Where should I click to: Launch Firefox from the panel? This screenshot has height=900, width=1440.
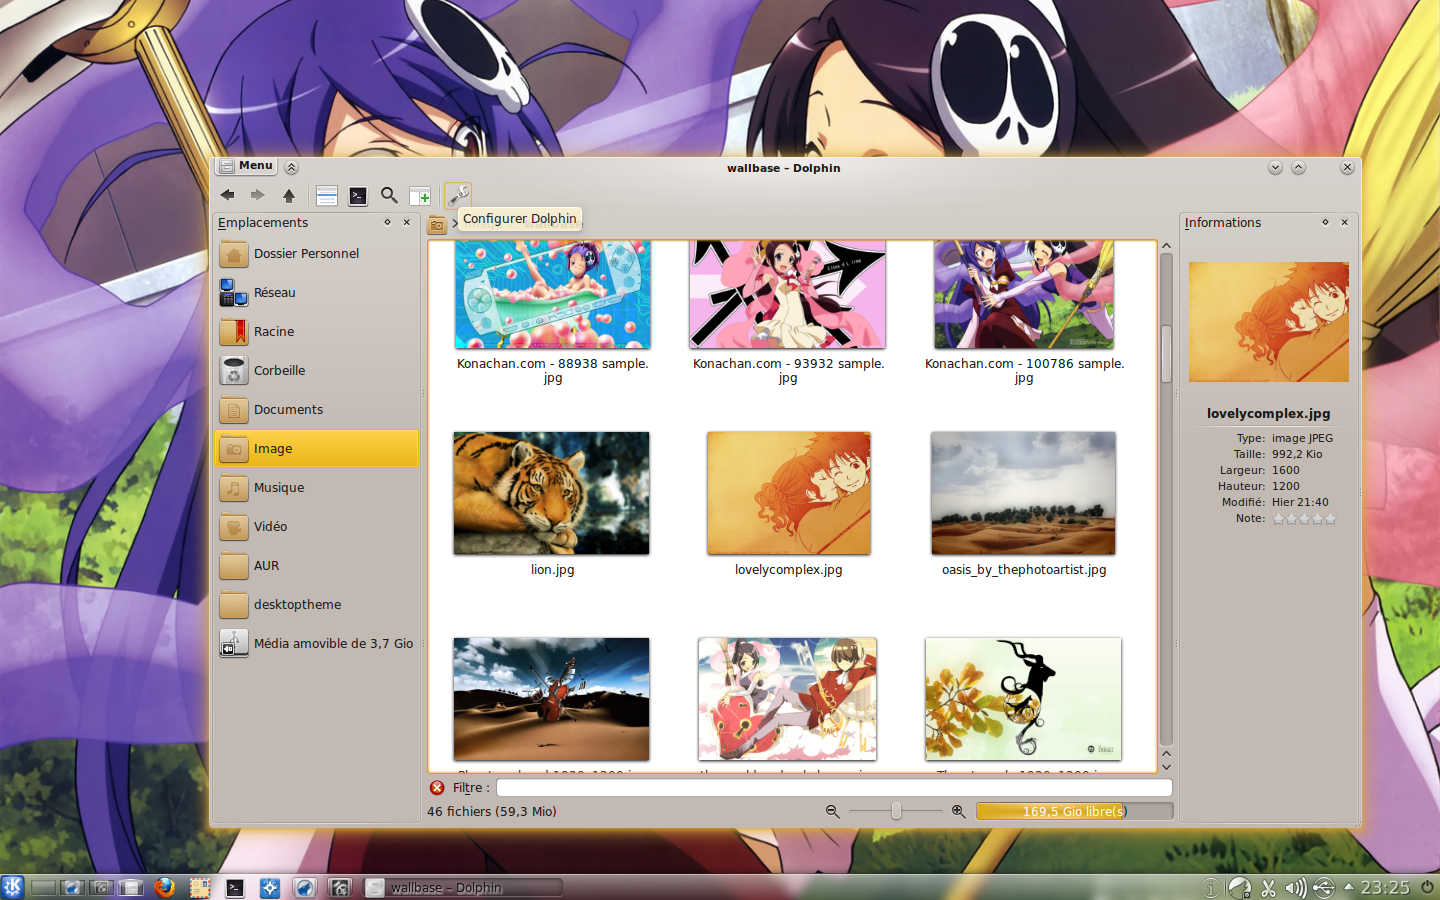(x=165, y=887)
